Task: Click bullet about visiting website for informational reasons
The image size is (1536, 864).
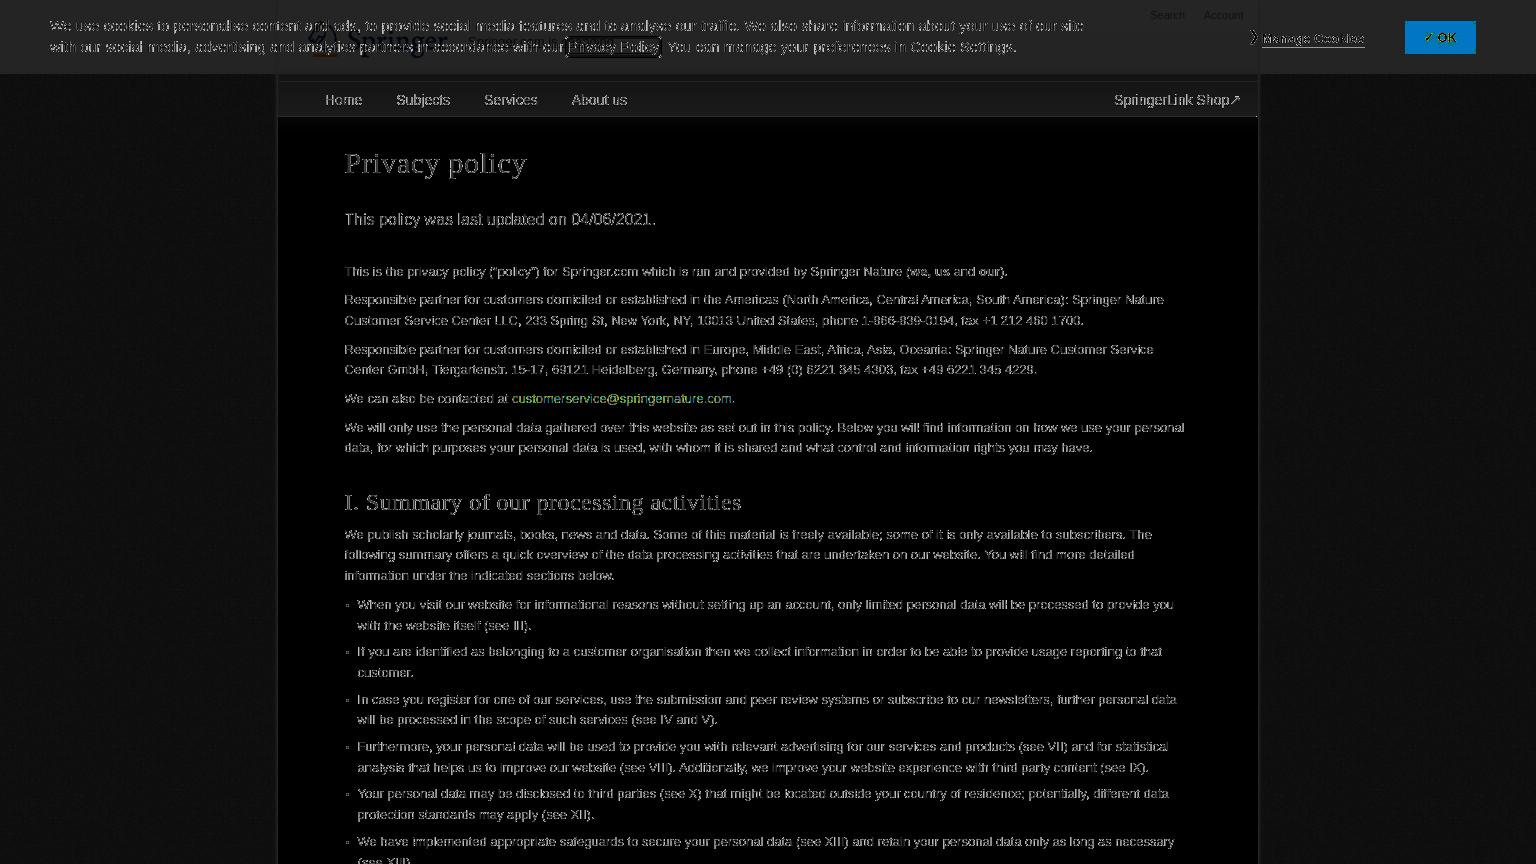Action: (765, 615)
